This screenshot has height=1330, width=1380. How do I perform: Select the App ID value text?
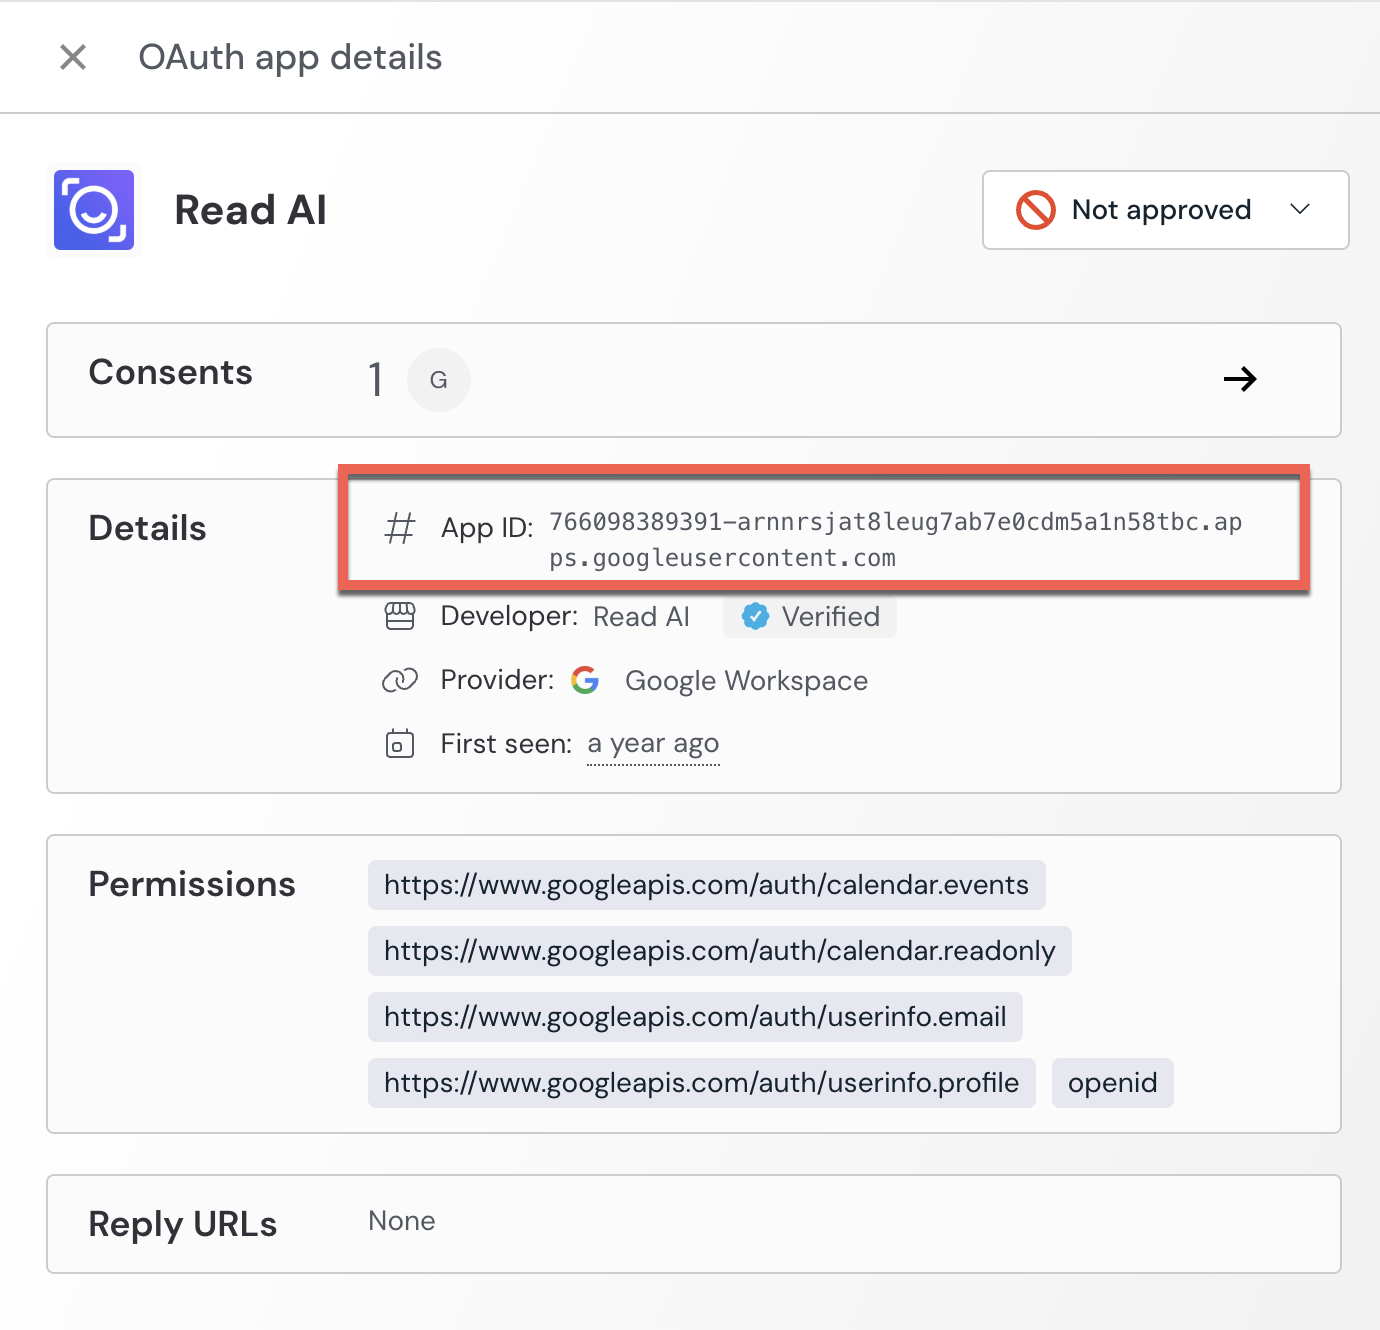pos(896,540)
